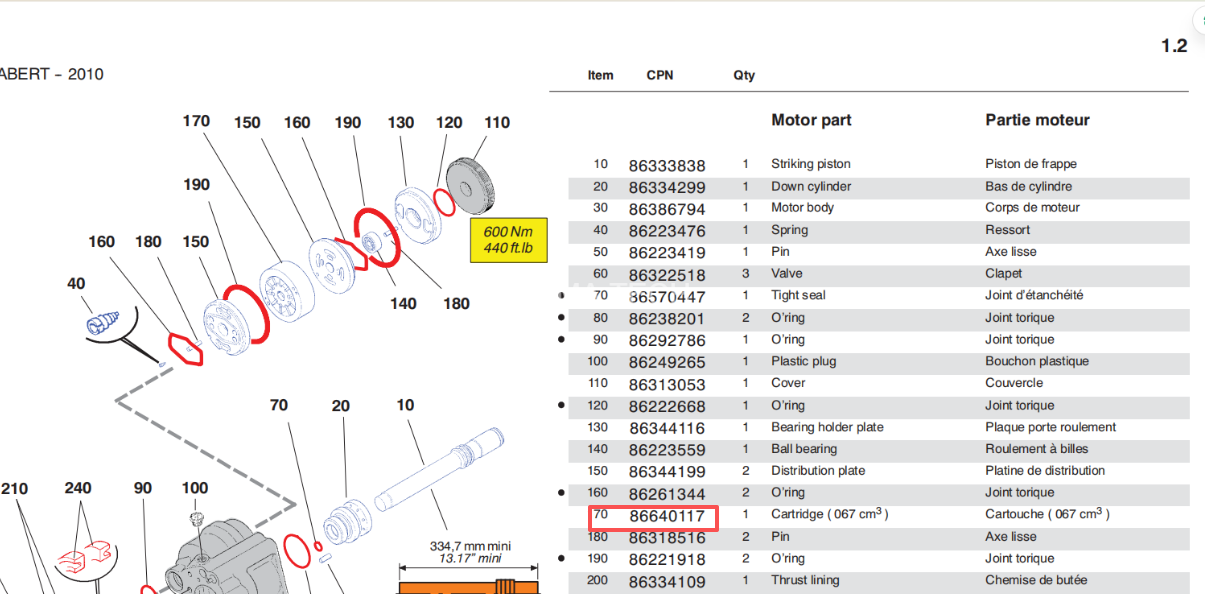Click the Partie moteur section heading
The image size is (1205, 594).
pos(1037,120)
